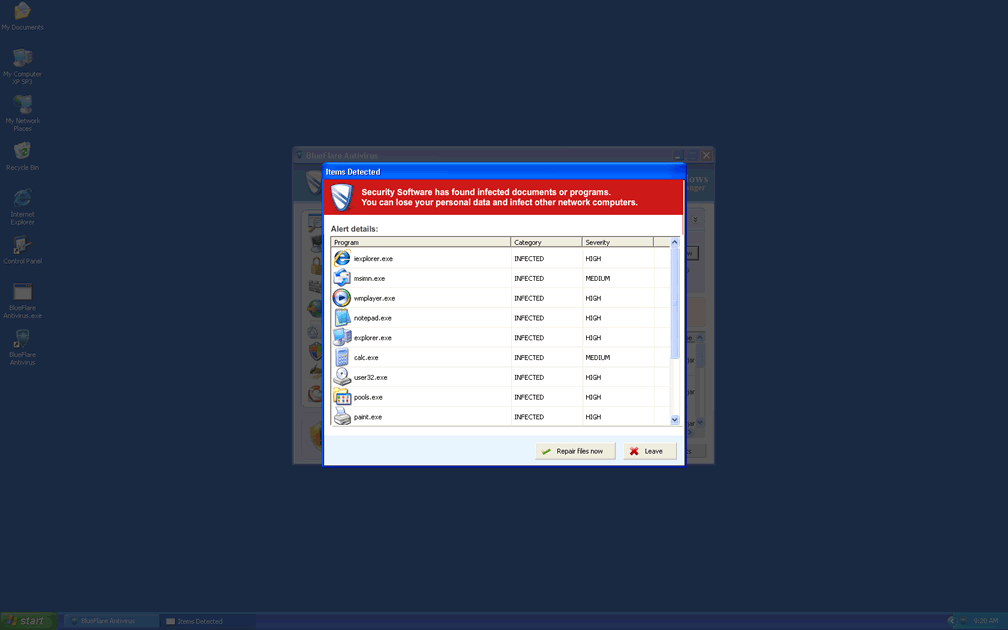Screen dimensions: 1008x630
Task: Click the Leave button
Action: [650, 451]
